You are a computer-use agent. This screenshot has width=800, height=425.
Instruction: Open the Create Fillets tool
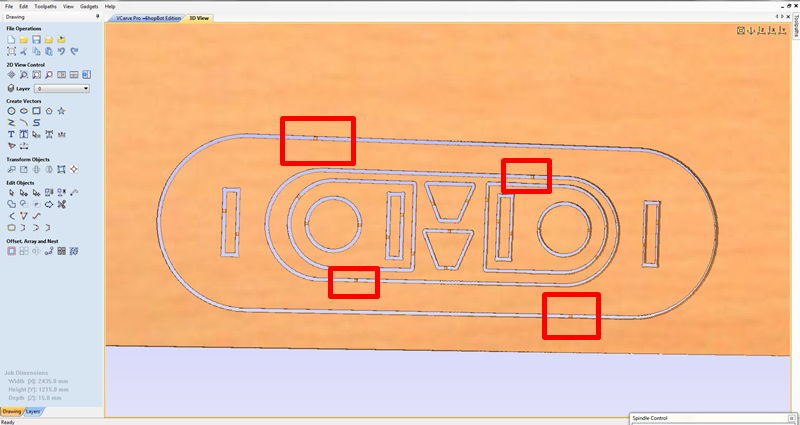pos(11,216)
